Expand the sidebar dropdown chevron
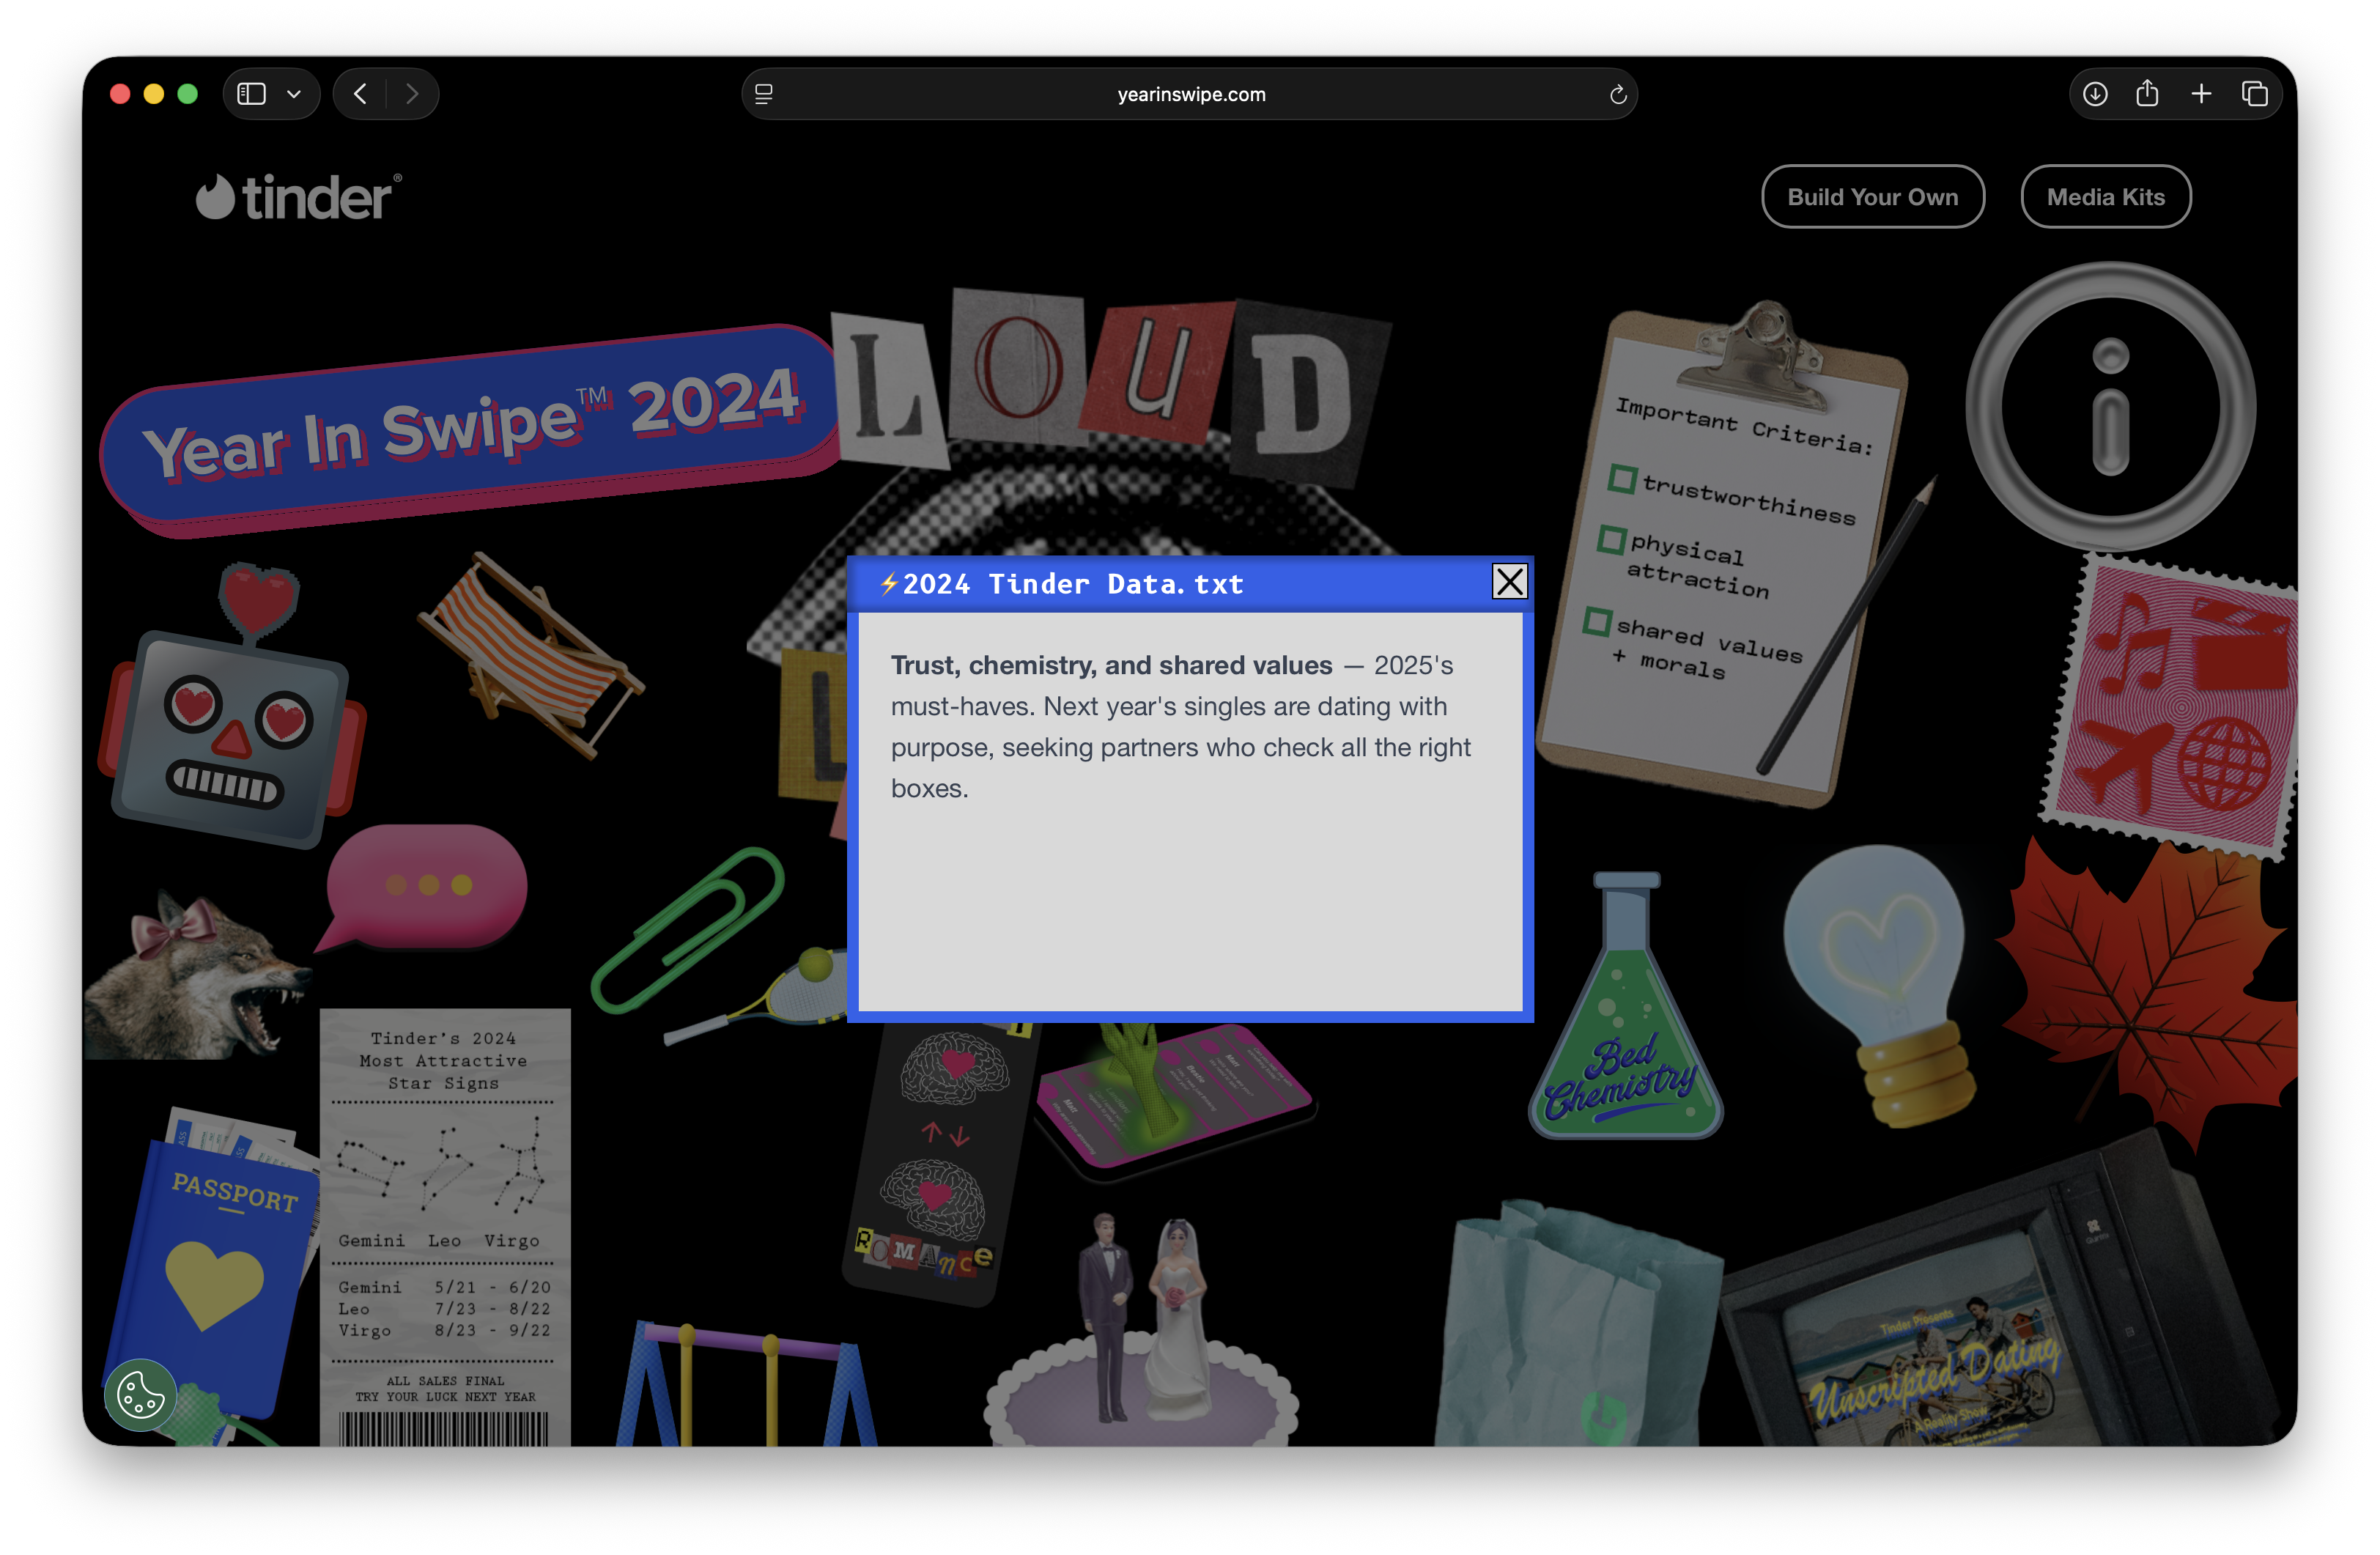 [x=294, y=94]
